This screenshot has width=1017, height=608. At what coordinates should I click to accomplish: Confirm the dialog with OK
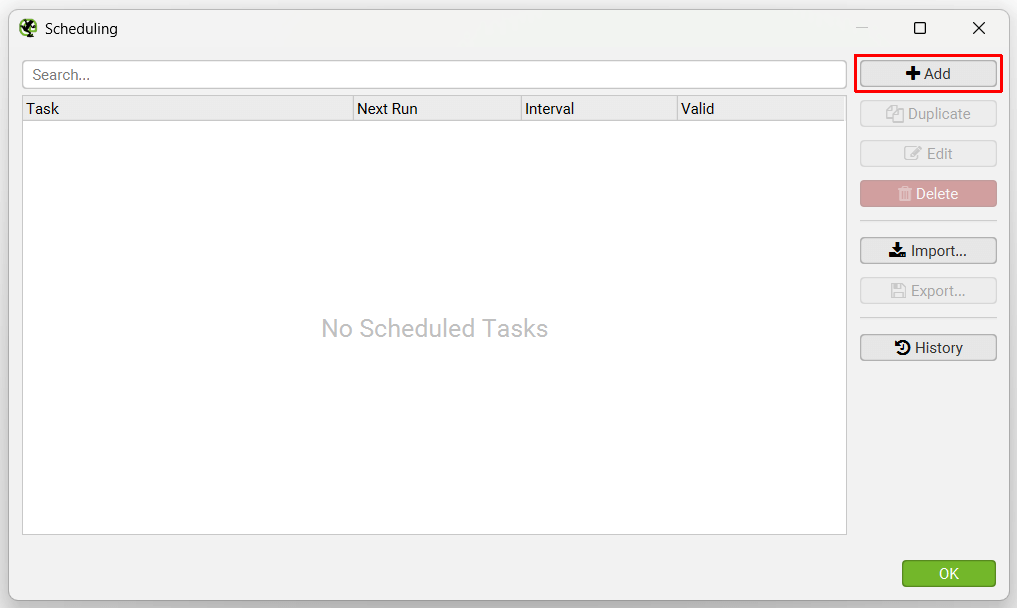pyautogui.click(x=948, y=573)
